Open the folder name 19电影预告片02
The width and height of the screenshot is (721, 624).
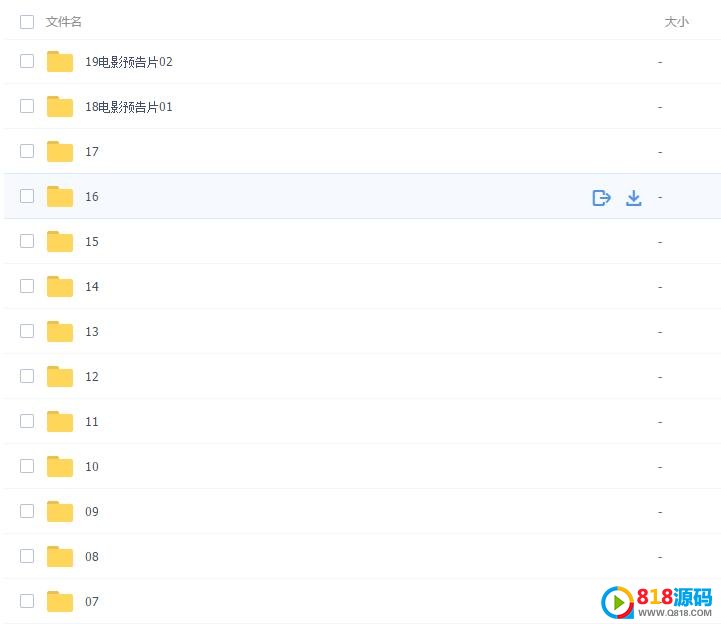pos(129,62)
